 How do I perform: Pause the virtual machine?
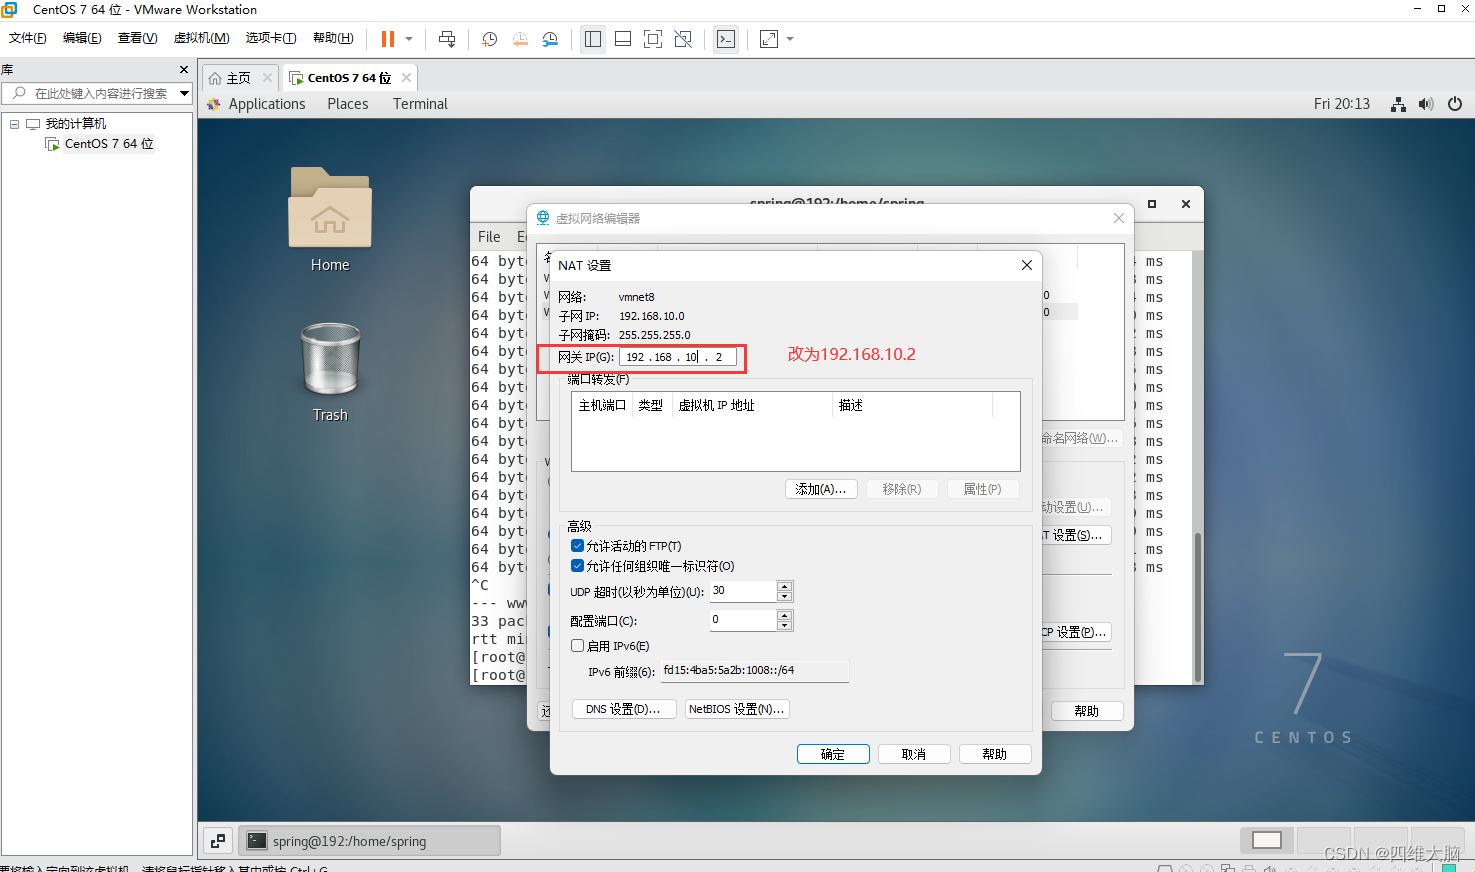(x=388, y=39)
